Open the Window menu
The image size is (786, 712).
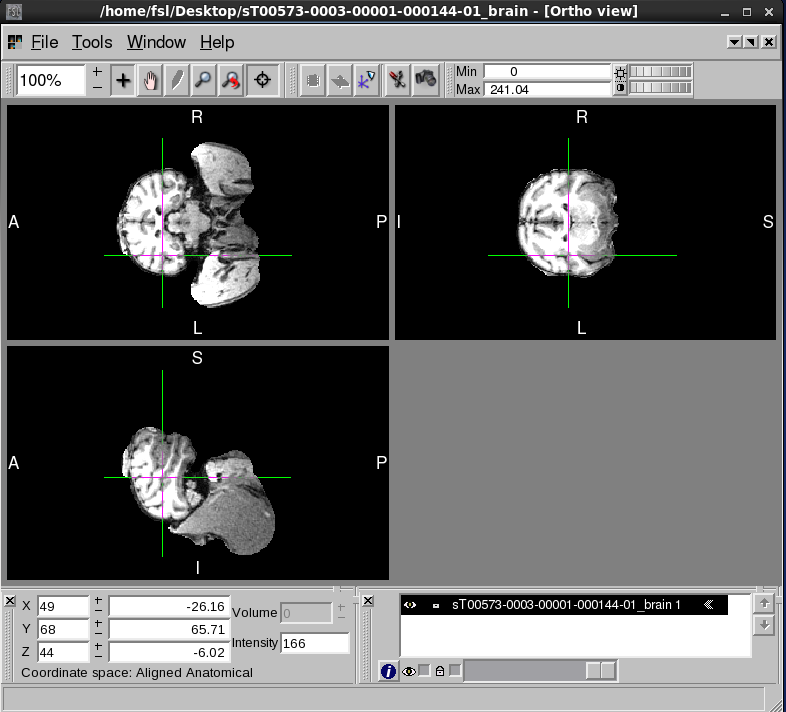[156, 42]
